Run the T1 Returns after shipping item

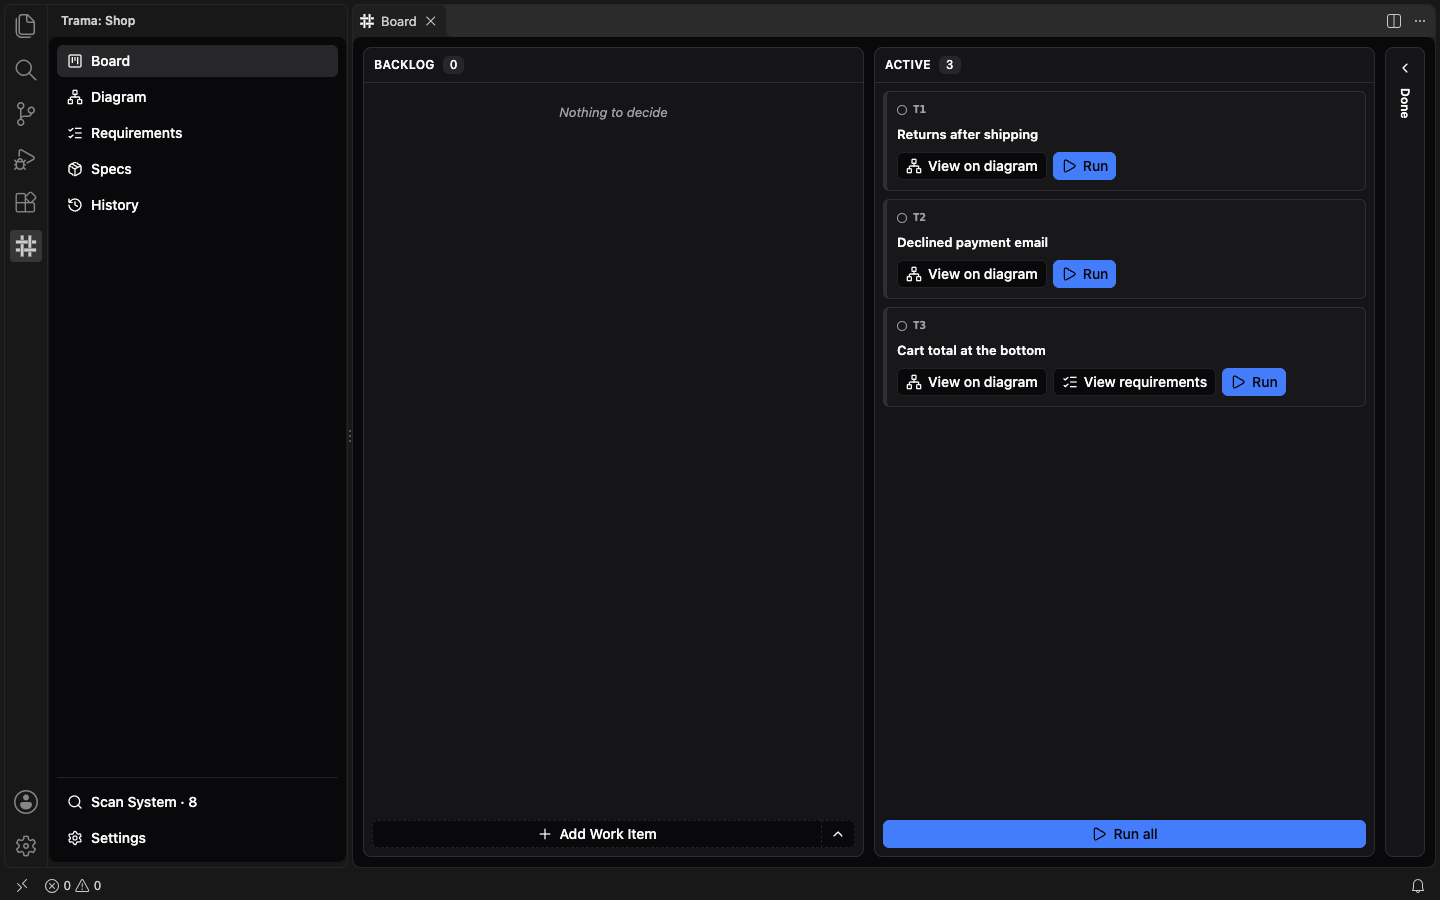1084,166
